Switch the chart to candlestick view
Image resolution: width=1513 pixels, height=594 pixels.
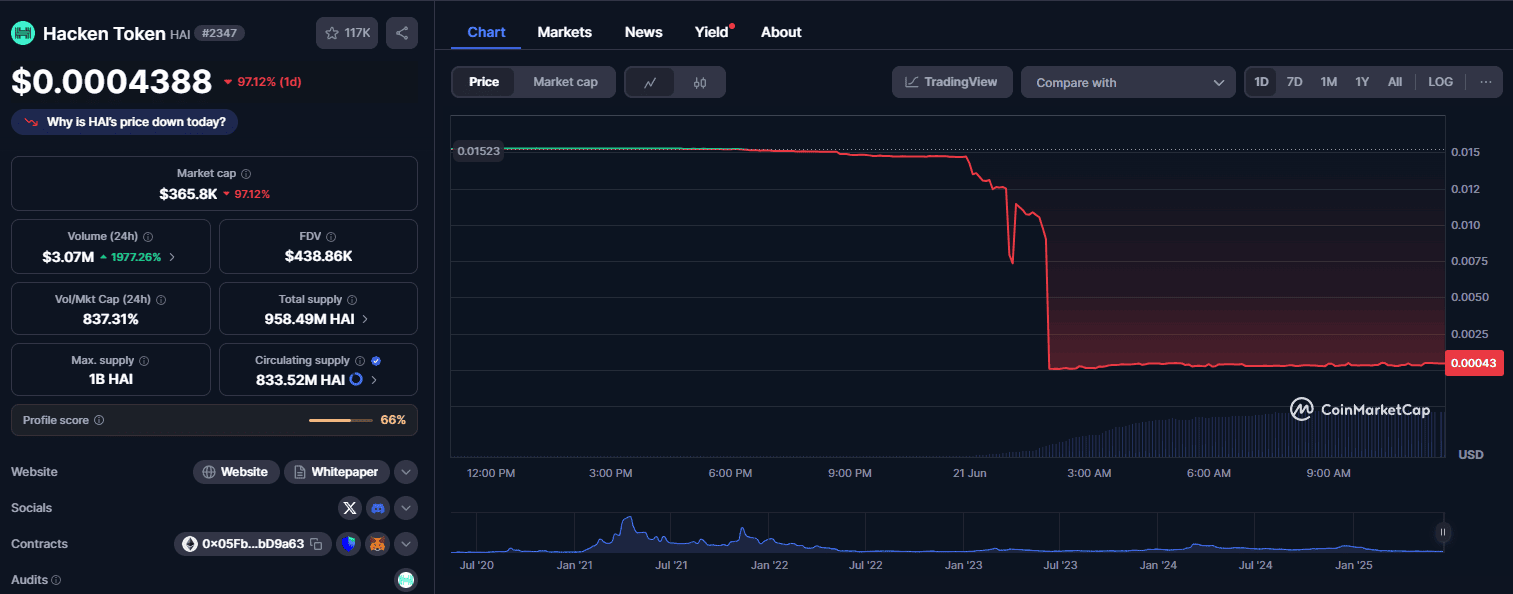pos(700,82)
